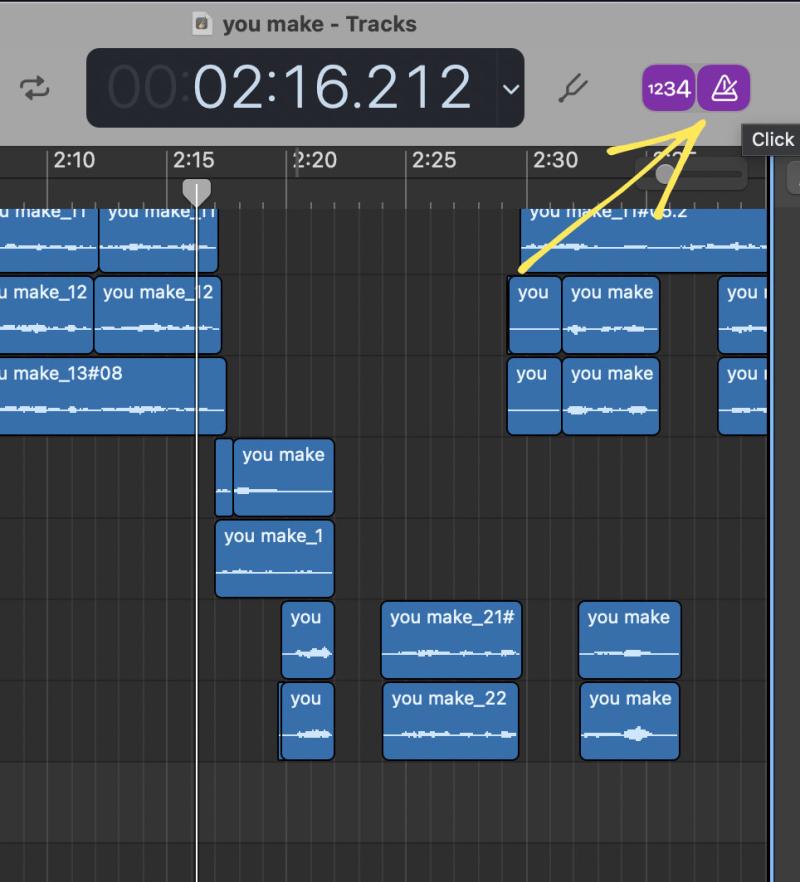Click the document icon in the title bar
The image size is (800, 882).
point(202,24)
